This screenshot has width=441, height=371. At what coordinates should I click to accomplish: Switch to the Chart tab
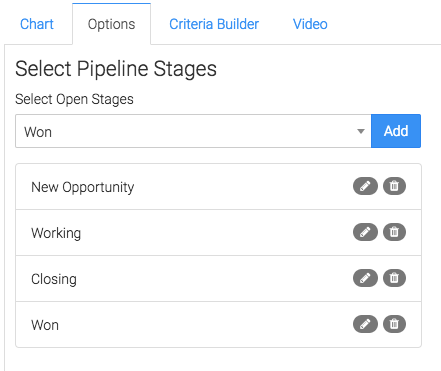point(37,24)
